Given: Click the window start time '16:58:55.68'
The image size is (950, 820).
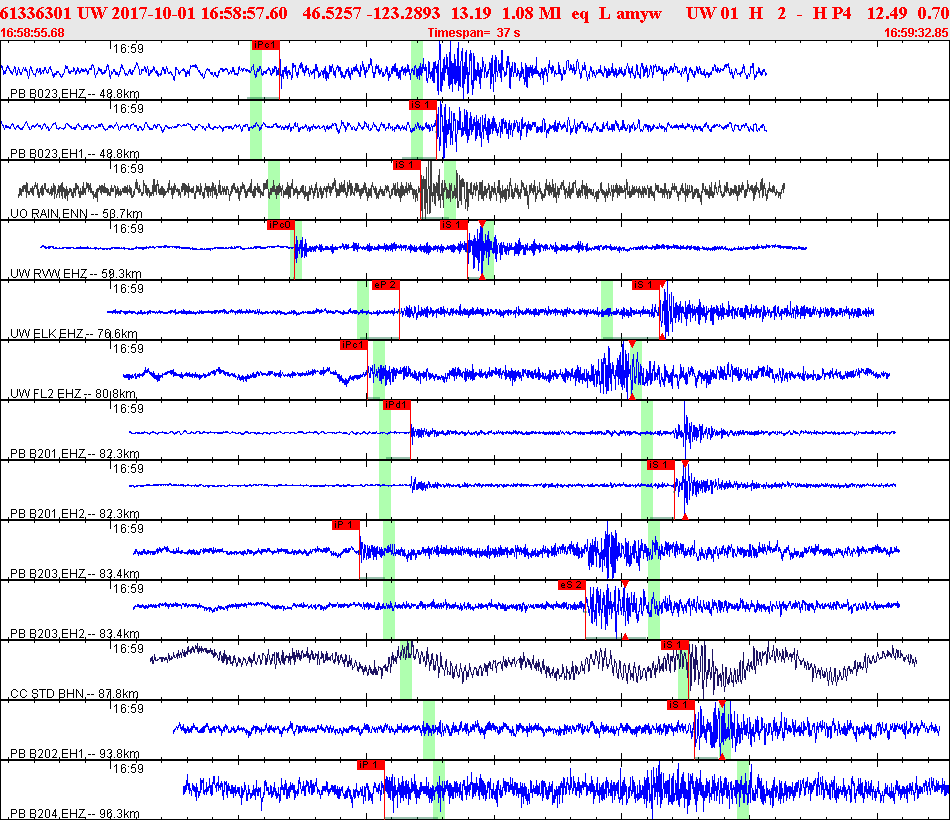Looking at the screenshot, I should pos(32,33).
